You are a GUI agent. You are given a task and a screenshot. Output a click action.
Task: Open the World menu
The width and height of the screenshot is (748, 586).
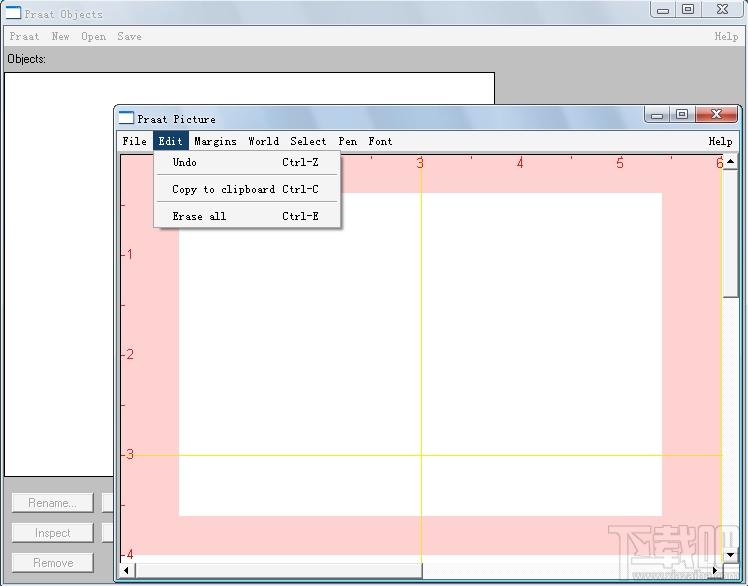[263, 141]
